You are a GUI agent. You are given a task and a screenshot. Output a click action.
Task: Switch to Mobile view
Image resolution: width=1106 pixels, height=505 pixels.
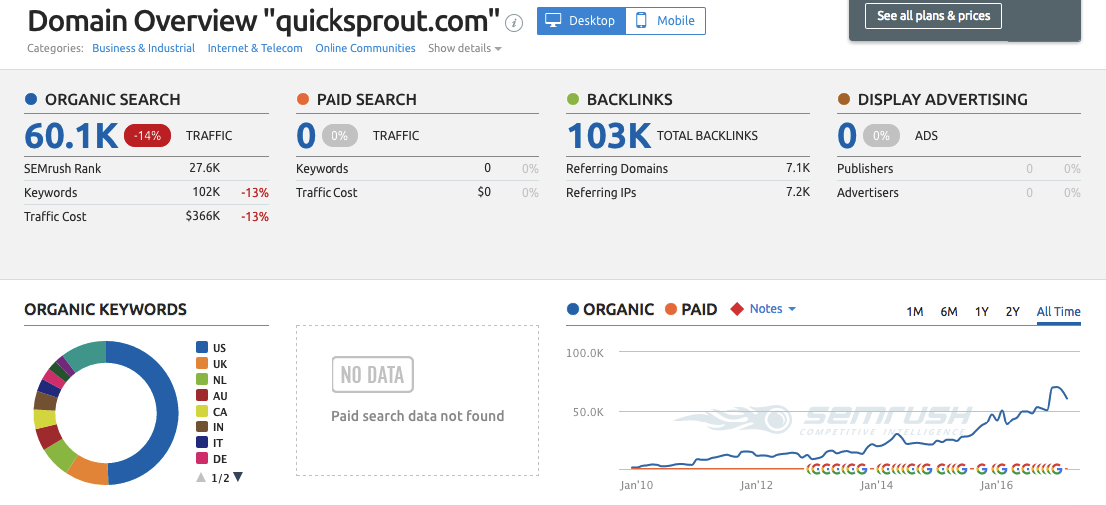[665, 20]
